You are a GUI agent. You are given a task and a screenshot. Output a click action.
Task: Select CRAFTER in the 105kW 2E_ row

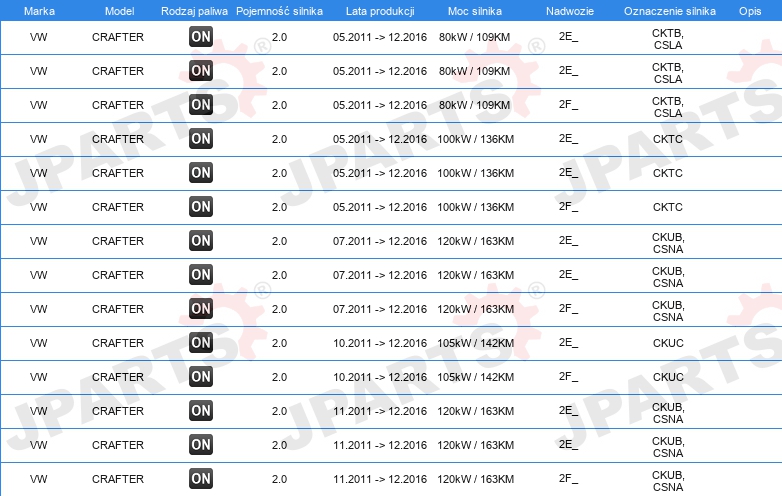point(118,343)
